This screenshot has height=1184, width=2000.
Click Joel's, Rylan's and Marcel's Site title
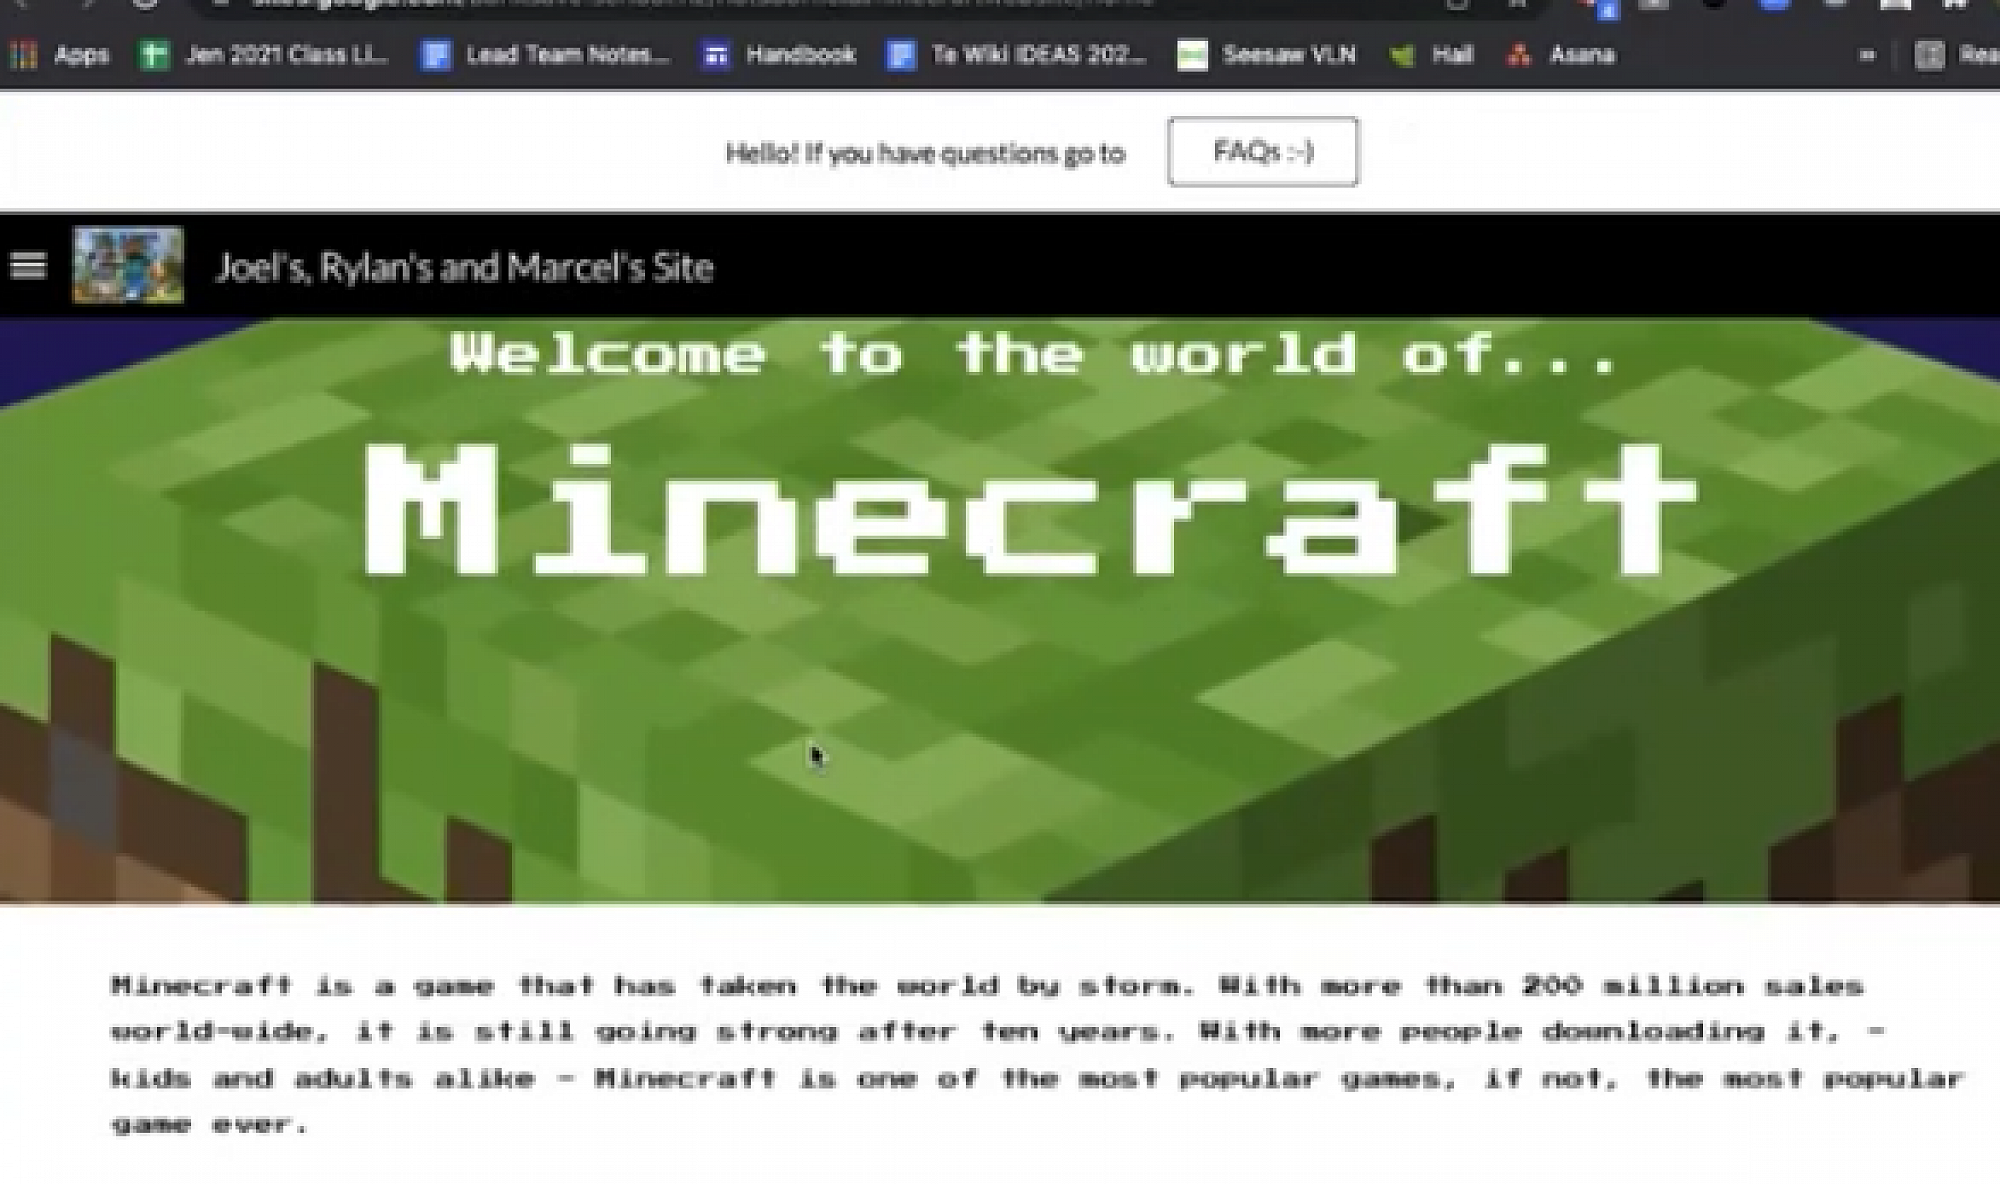pyautogui.click(x=464, y=268)
